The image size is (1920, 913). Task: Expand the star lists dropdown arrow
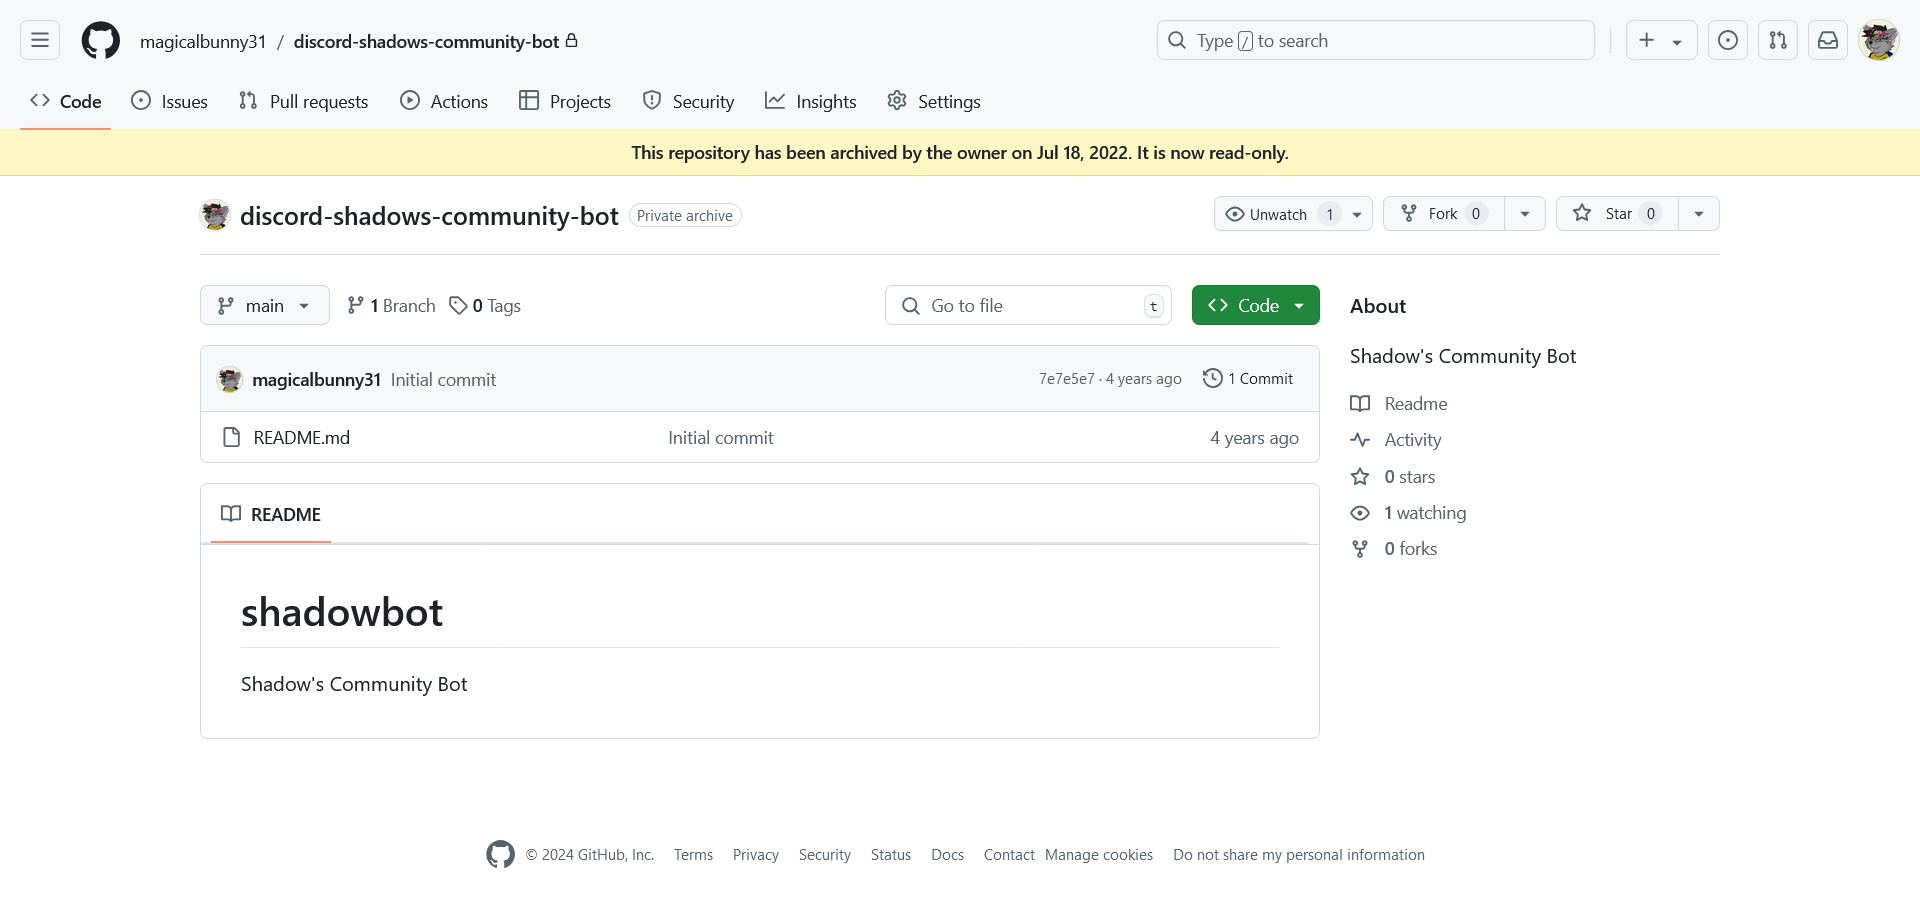coord(1699,214)
